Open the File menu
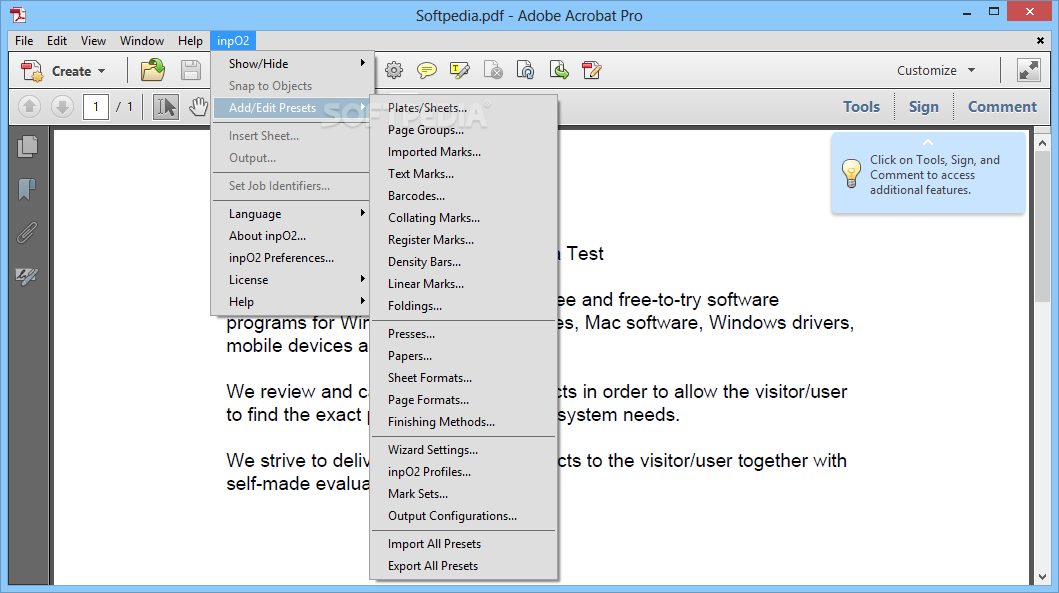Screen dimensions: 1059x593 tap(24, 41)
